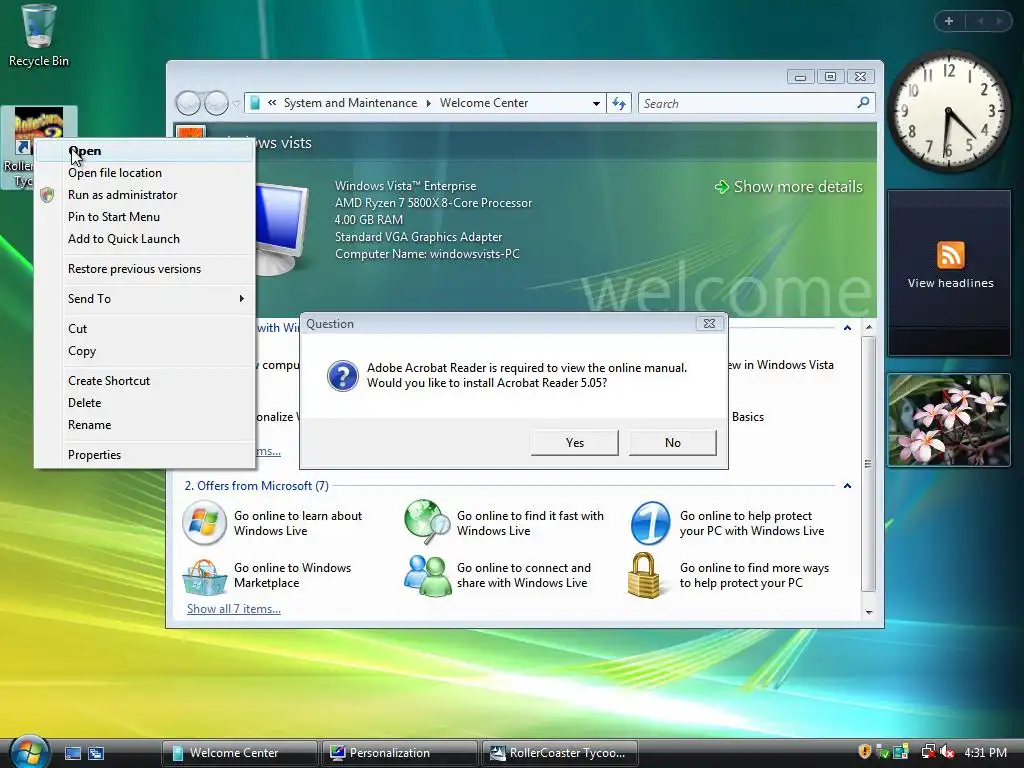Click Switch between windows Quick Launch icon
This screenshot has width=1024, height=768.
[x=96, y=753]
